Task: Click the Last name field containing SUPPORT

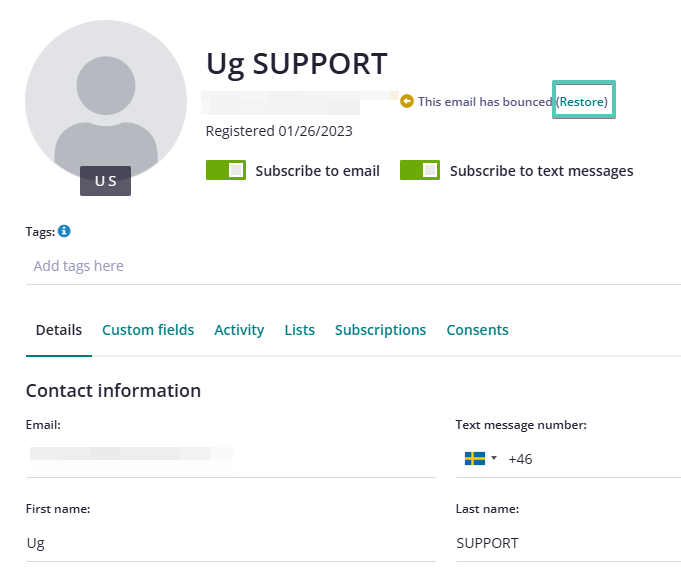Action: 569,543
